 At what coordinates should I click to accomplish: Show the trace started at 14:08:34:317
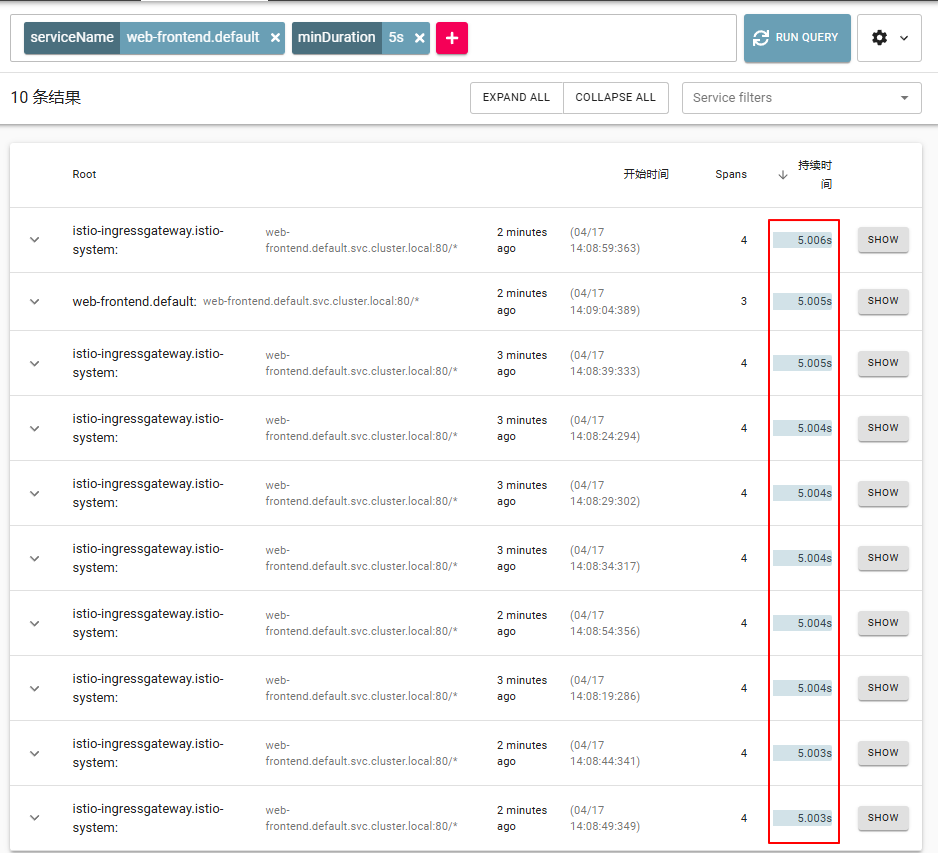pos(883,558)
